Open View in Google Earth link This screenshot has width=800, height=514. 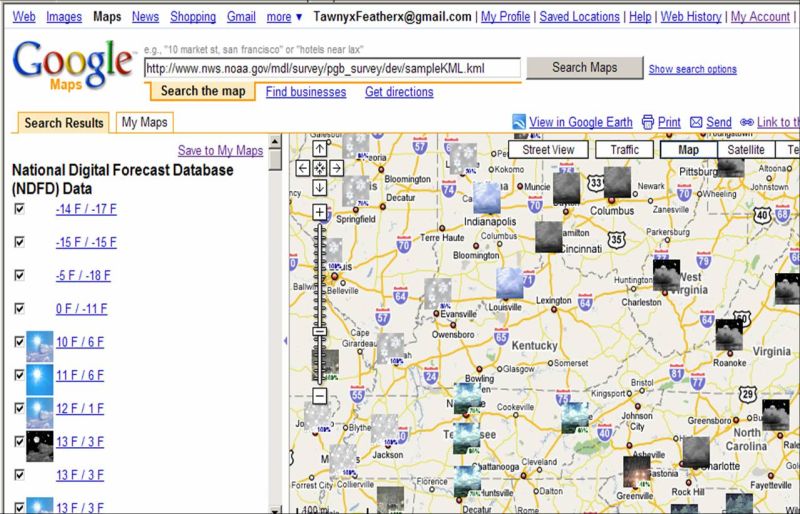click(x=581, y=123)
